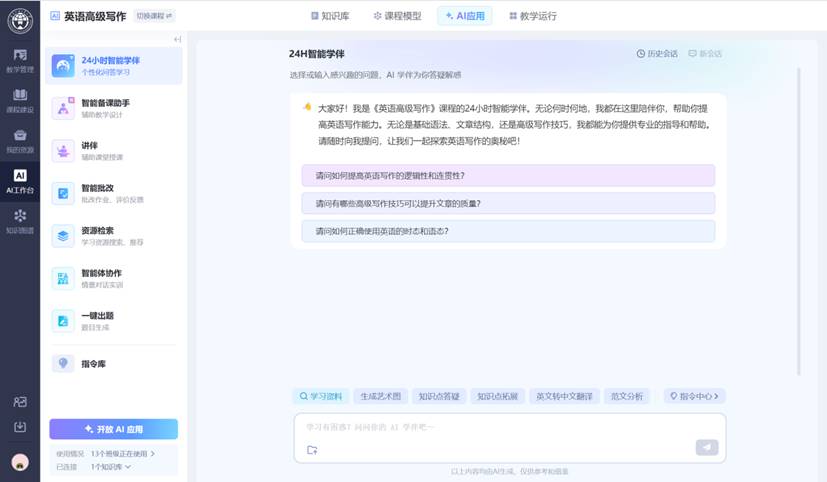Open 课程建设 sidebar icon
Screen dimensions: 827x482
click(19, 100)
